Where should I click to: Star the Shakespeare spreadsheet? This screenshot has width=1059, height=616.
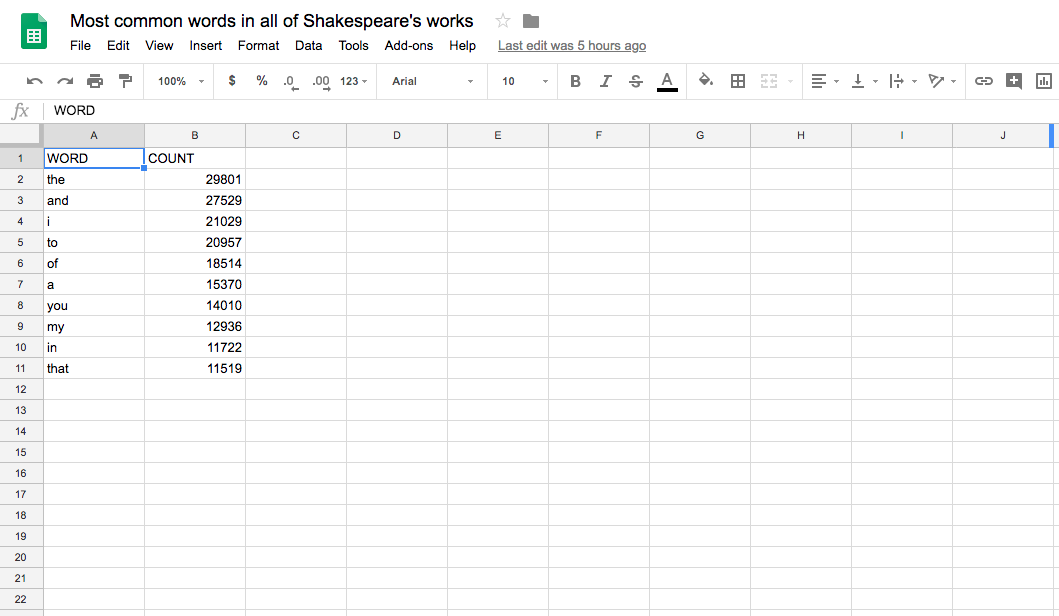[x=502, y=20]
